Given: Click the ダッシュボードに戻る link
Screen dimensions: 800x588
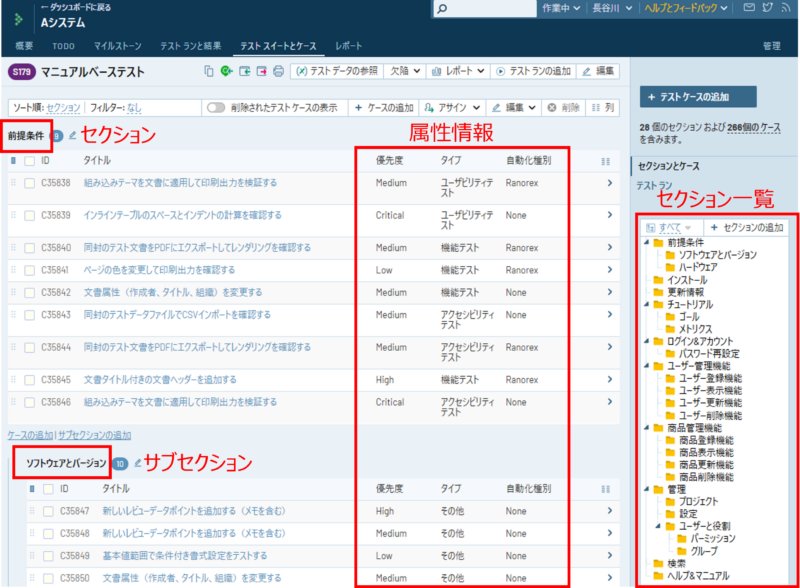Looking at the screenshot, I should (x=76, y=7).
